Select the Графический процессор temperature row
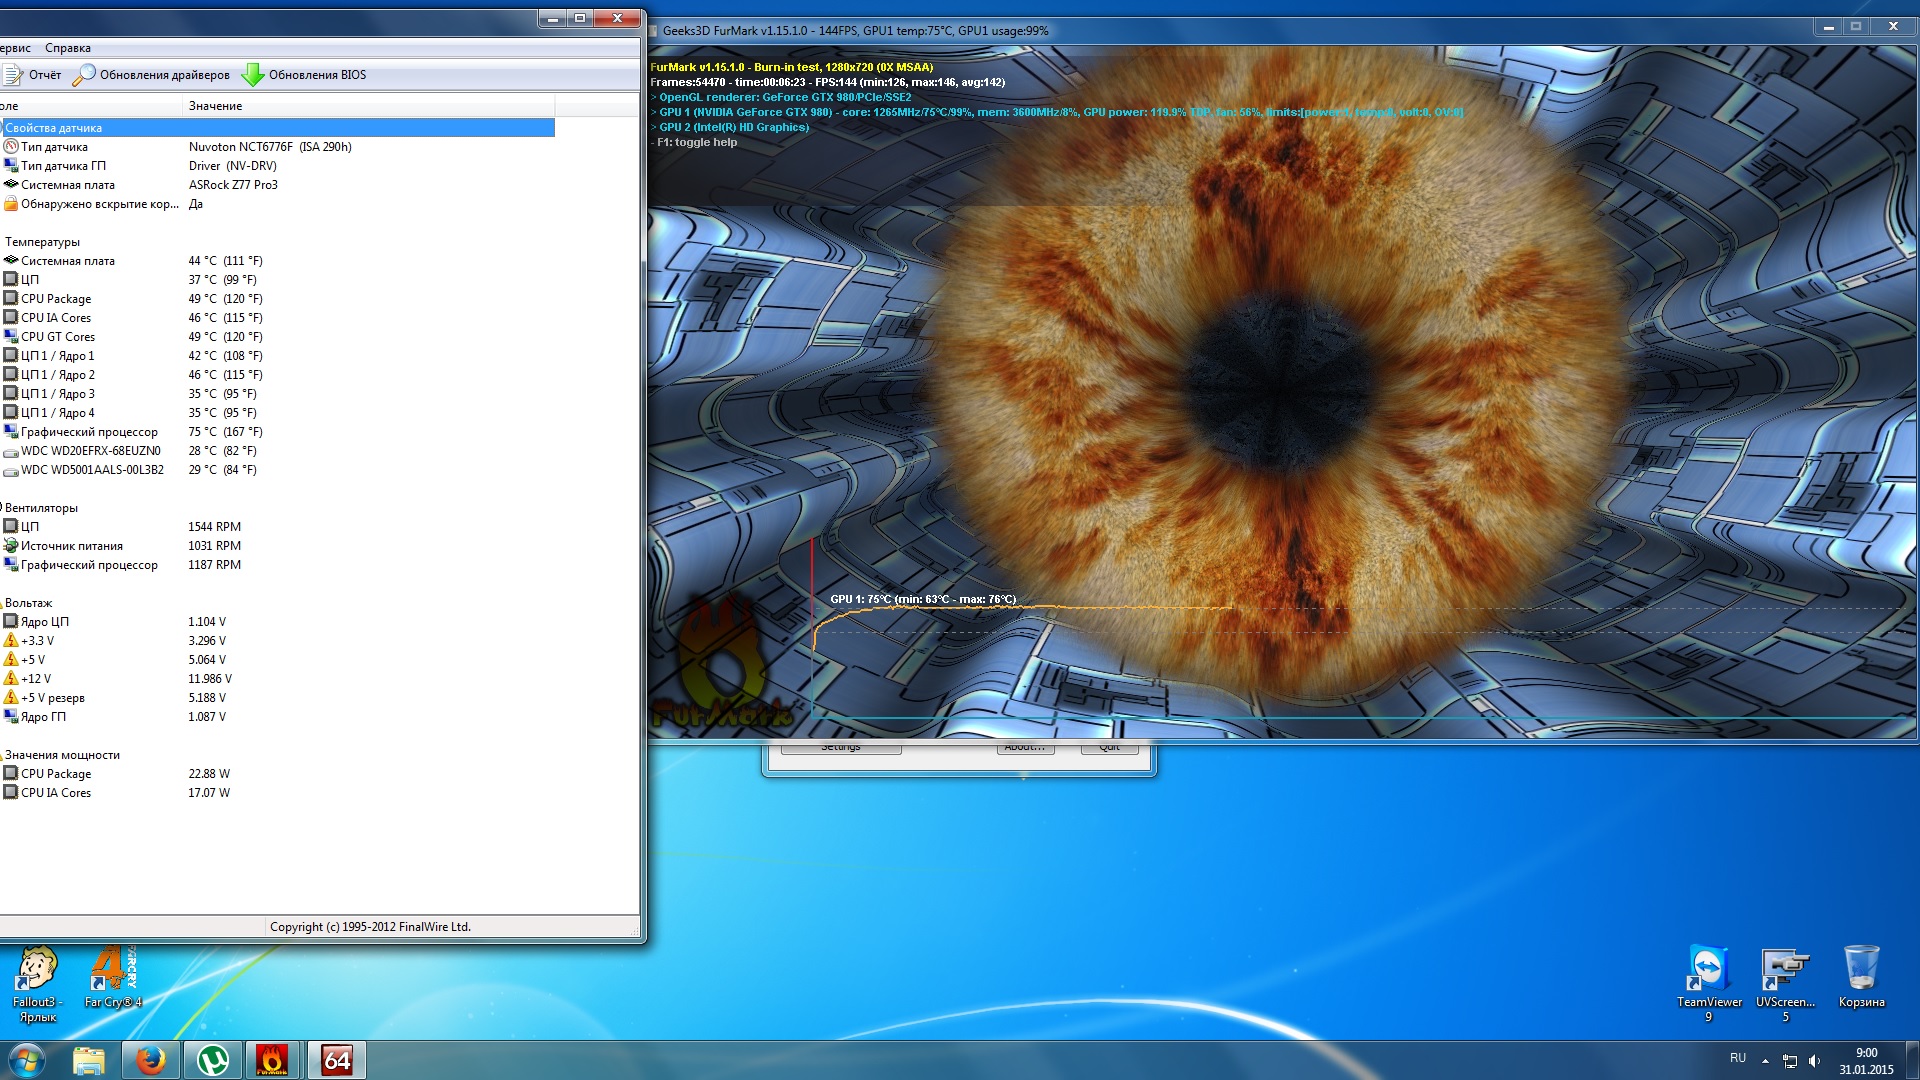Screen dimensions: 1920x1080 [x=89, y=432]
